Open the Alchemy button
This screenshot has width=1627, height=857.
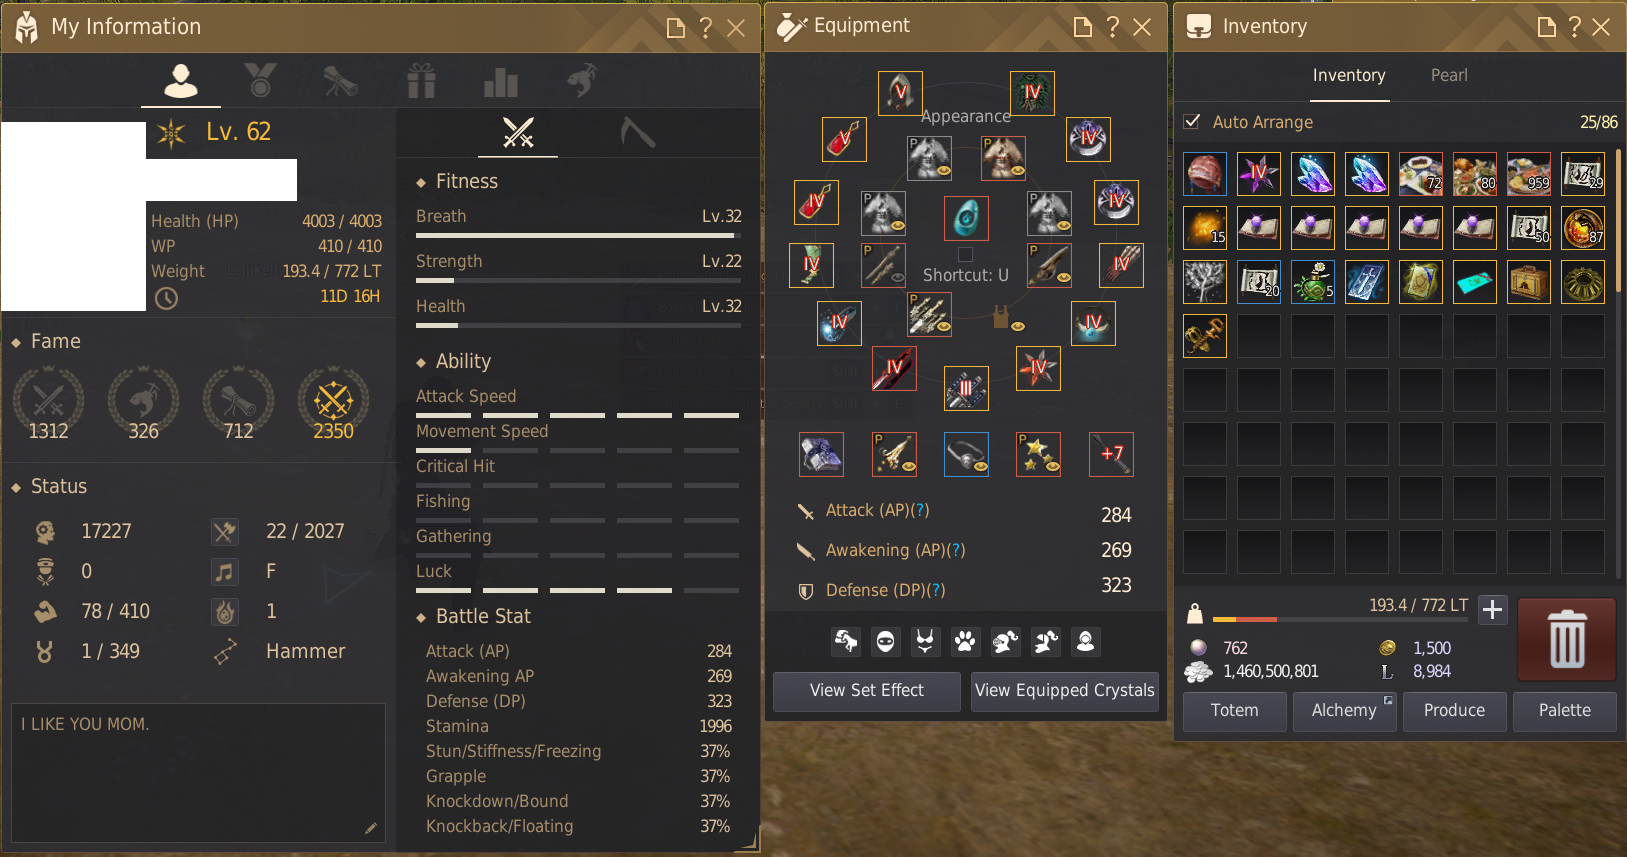point(1344,710)
